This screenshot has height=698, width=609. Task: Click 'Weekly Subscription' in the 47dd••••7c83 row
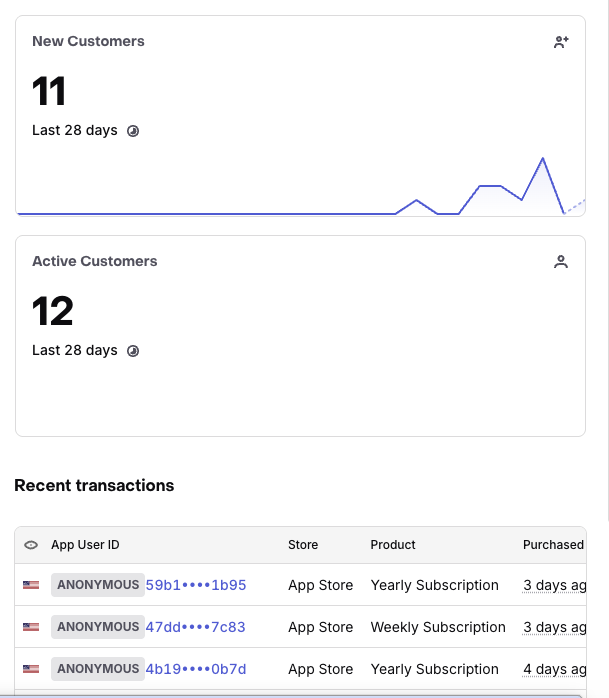click(x=438, y=627)
